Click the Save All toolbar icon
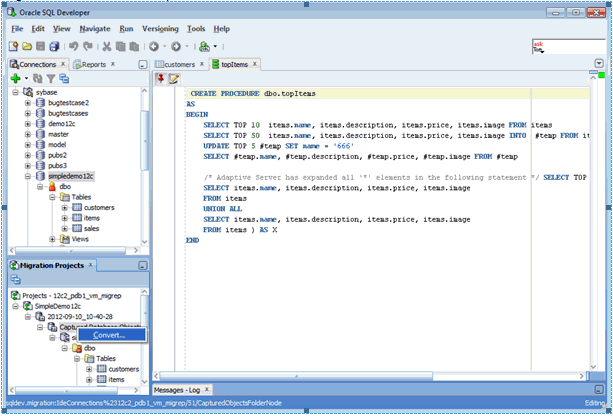 52,46
